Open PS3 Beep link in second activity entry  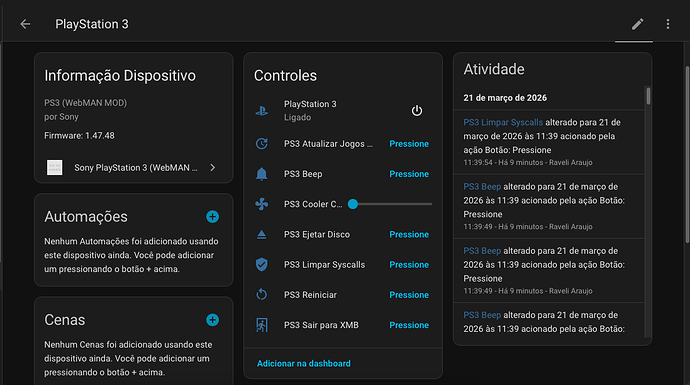(x=482, y=187)
